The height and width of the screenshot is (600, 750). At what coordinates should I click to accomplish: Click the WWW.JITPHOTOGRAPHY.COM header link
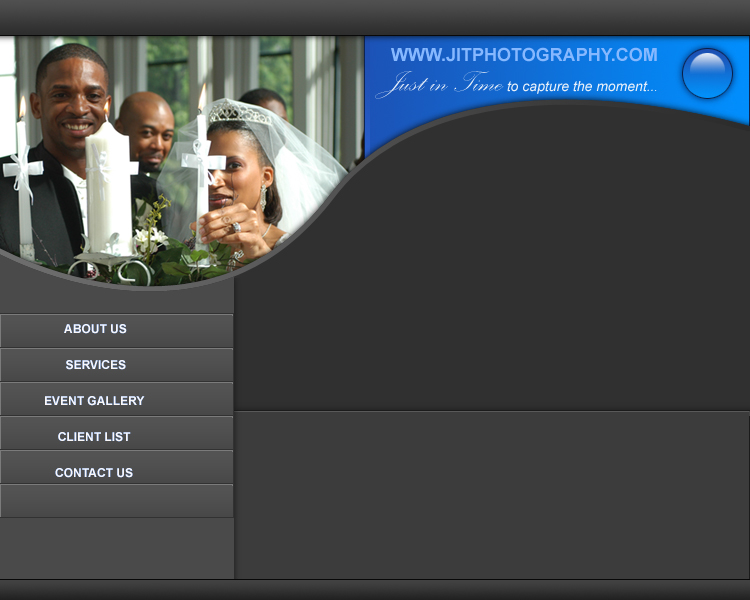524,55
